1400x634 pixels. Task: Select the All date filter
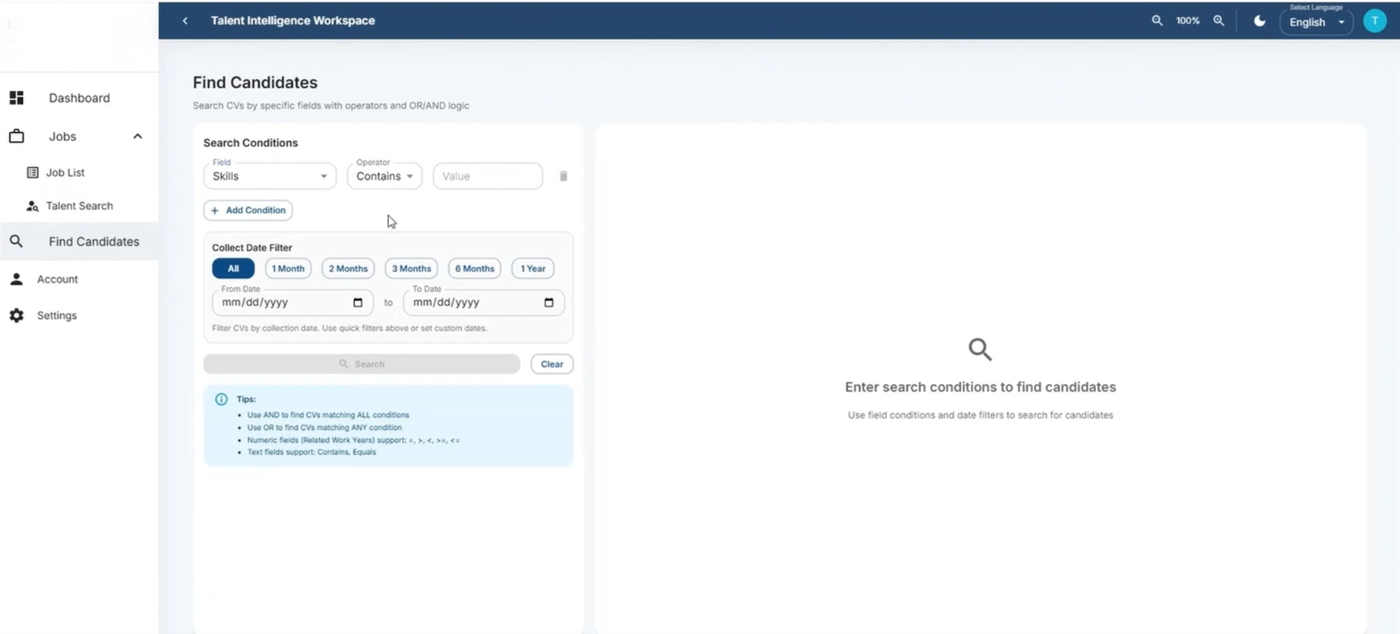tap(233, 268)
